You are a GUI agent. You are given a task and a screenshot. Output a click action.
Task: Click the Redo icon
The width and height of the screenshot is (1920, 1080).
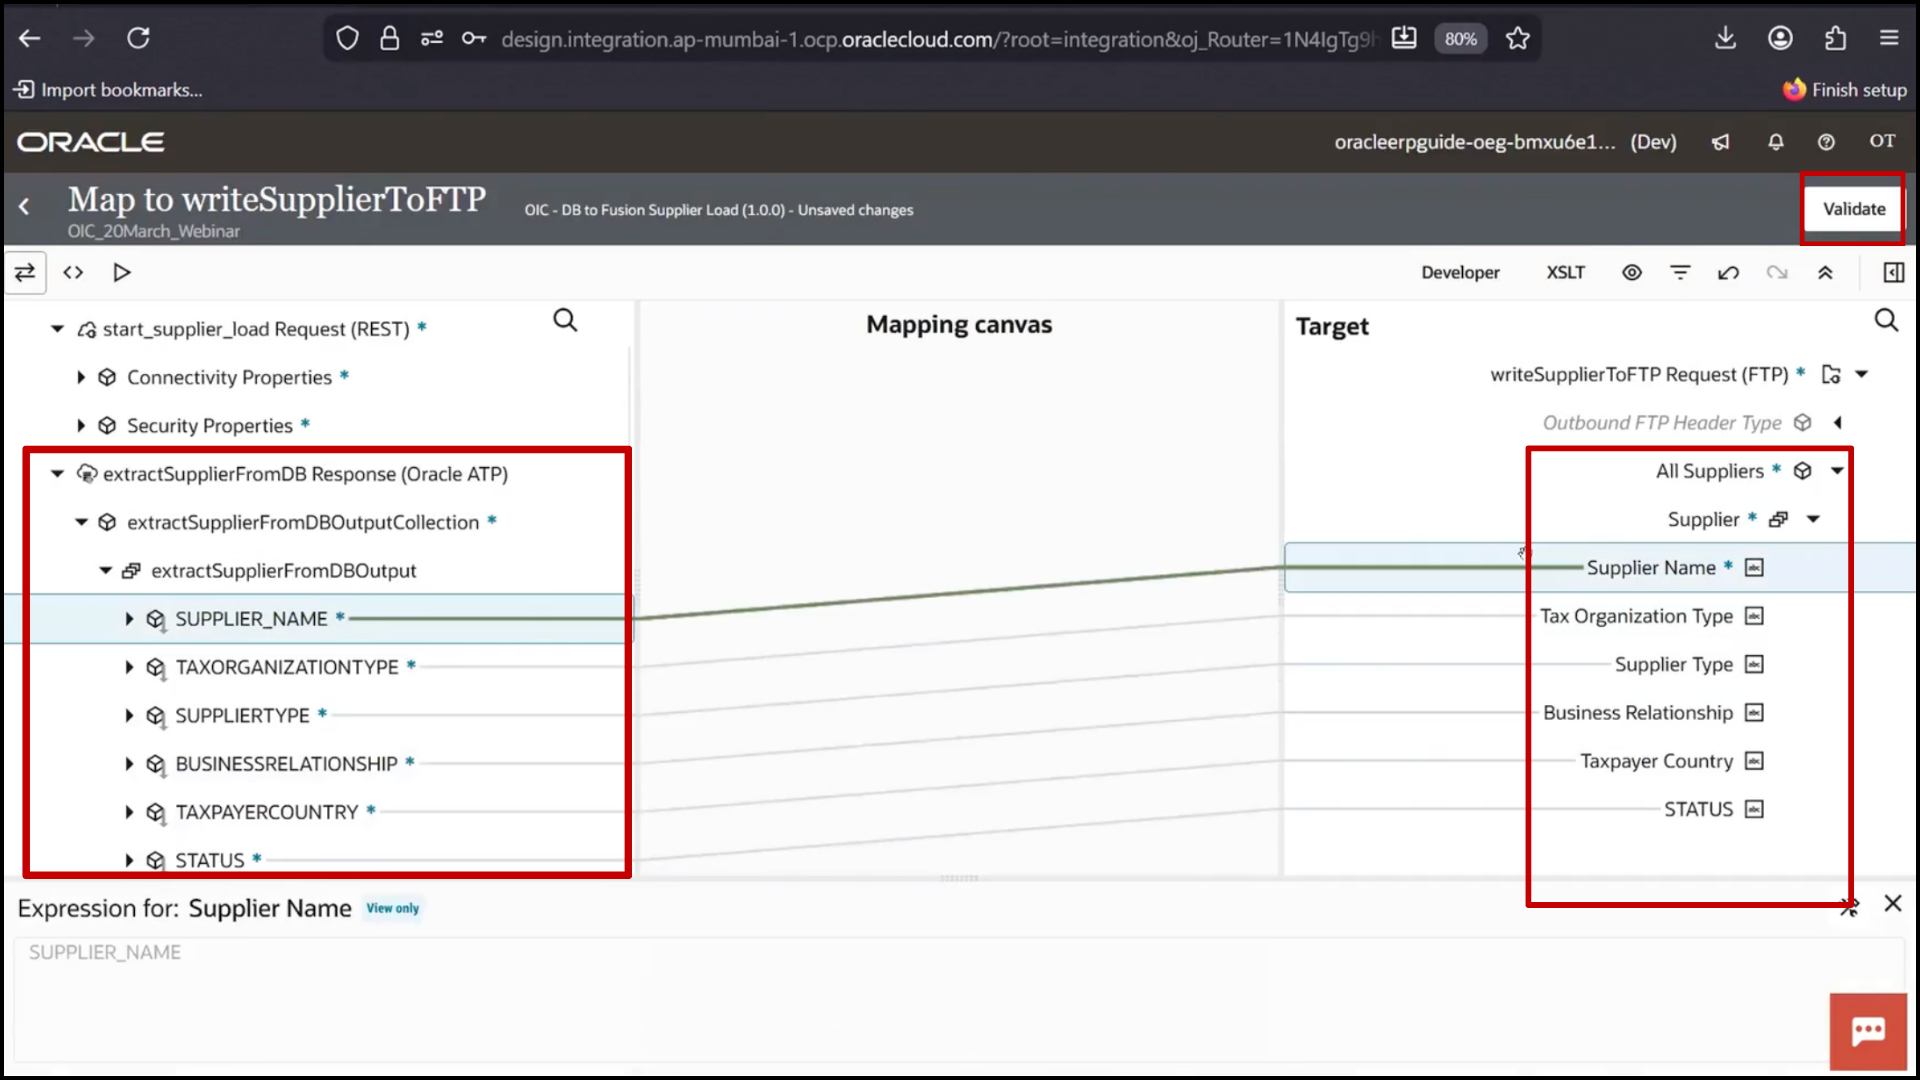click(1776, 272)
